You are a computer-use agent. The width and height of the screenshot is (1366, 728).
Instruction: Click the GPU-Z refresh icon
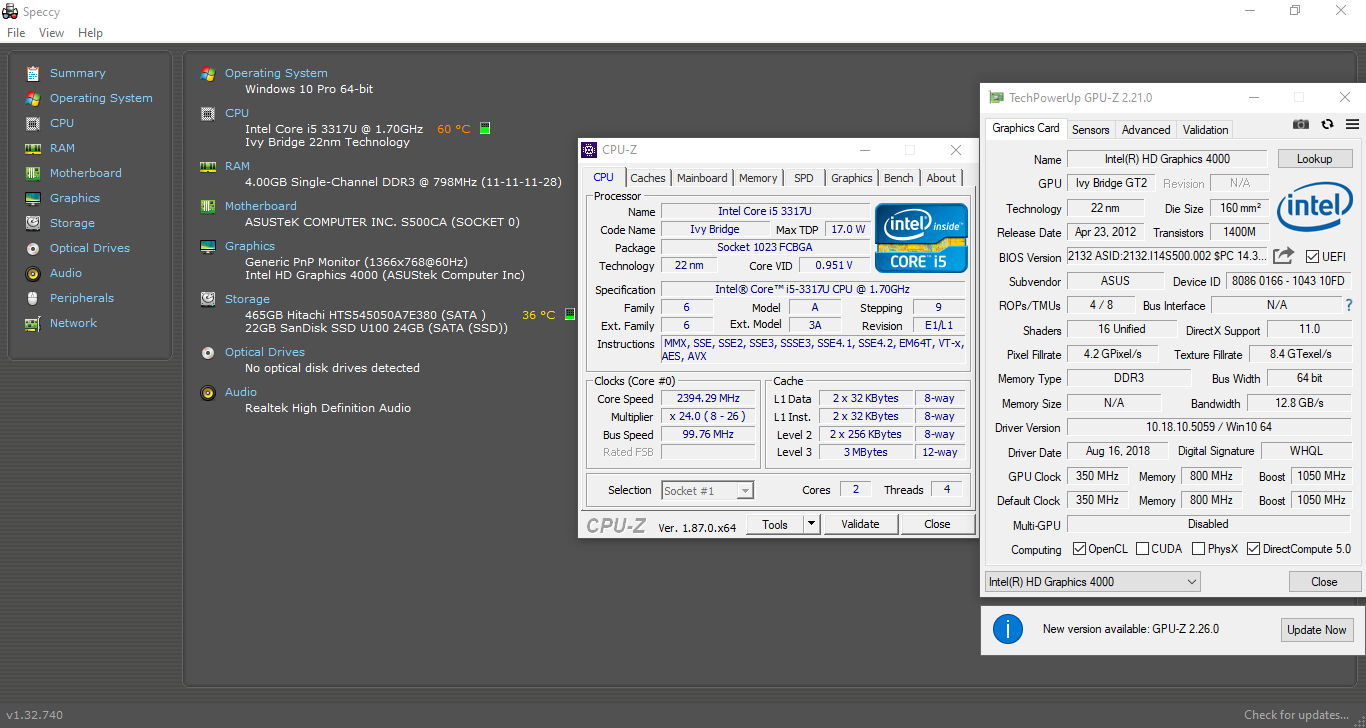pos(1327,125)
